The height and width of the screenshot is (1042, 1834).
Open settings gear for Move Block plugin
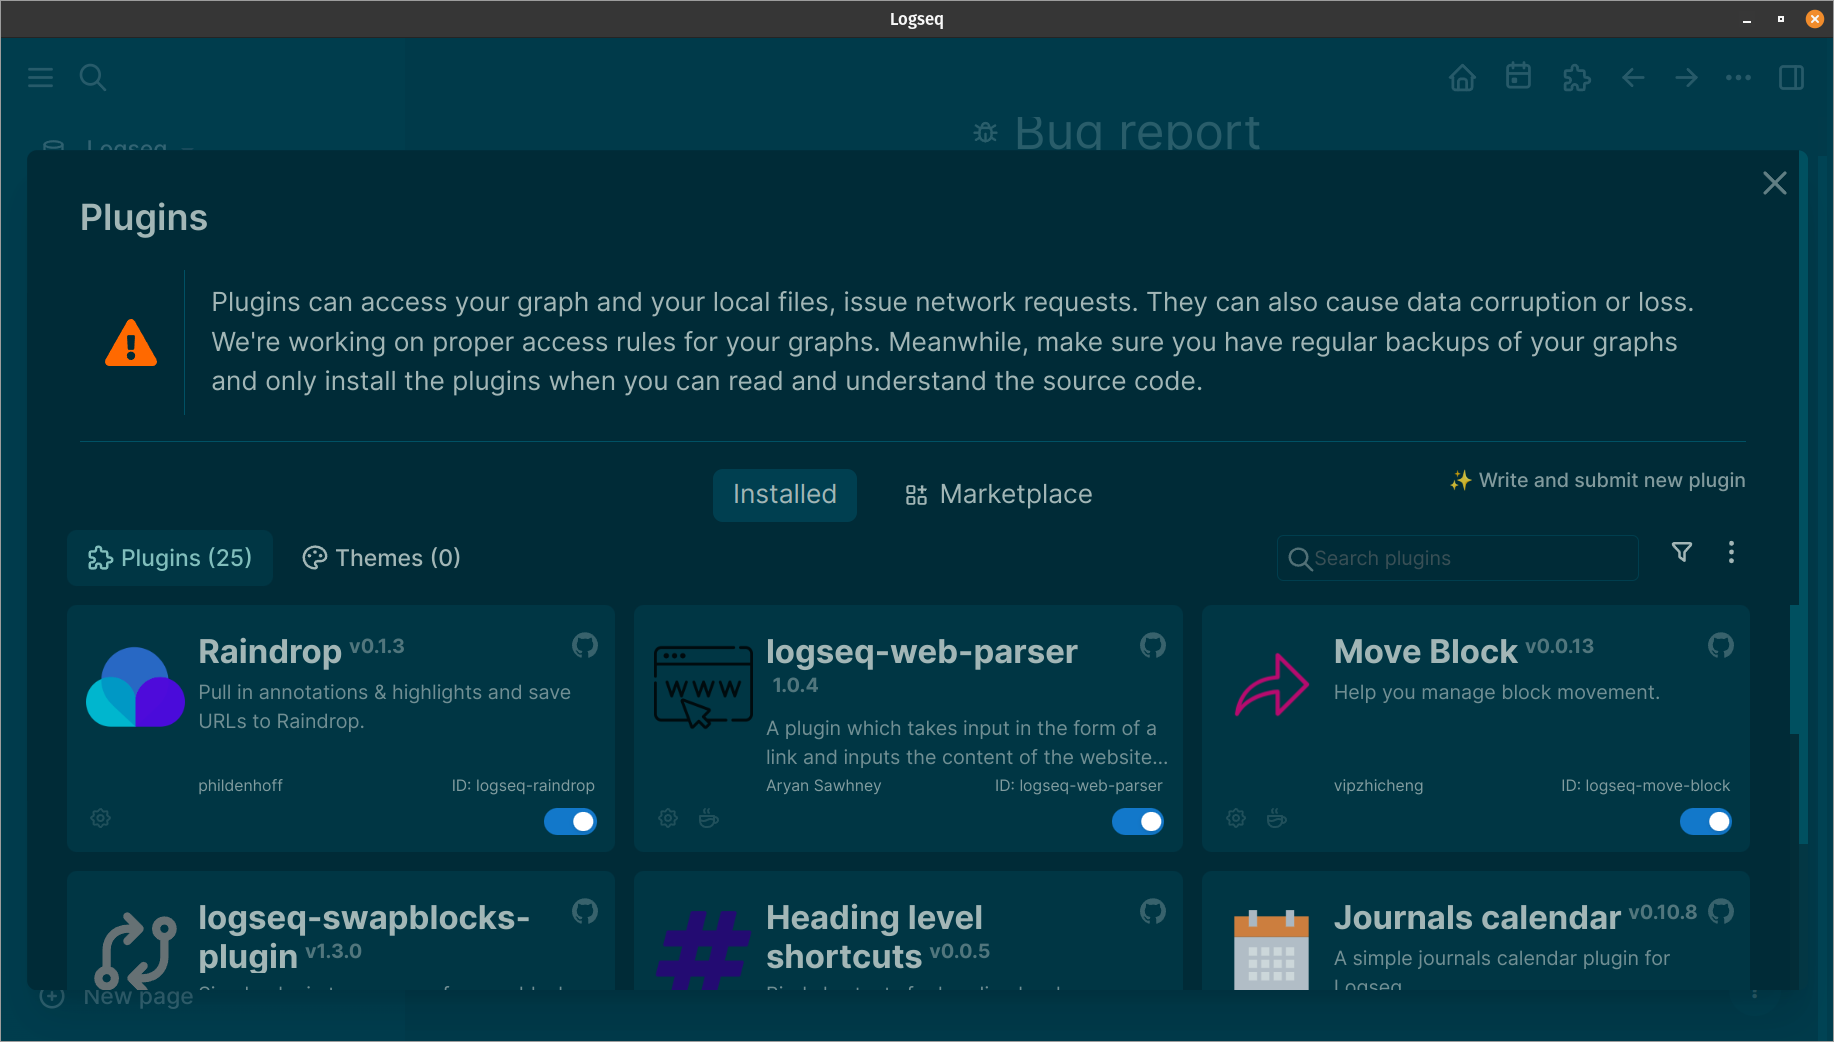(1235, 818)
